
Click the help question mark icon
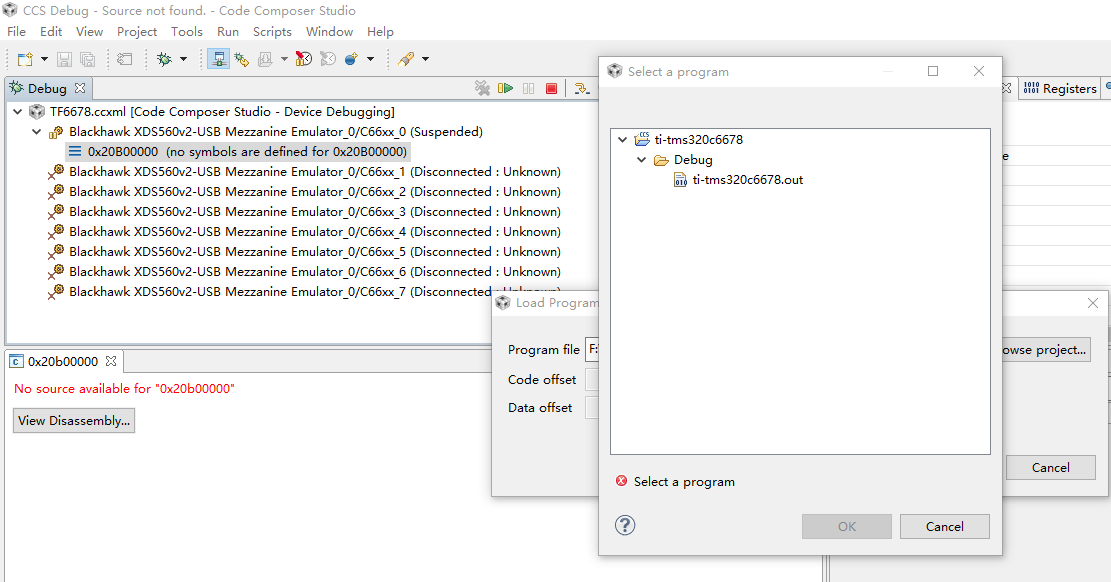625,526
